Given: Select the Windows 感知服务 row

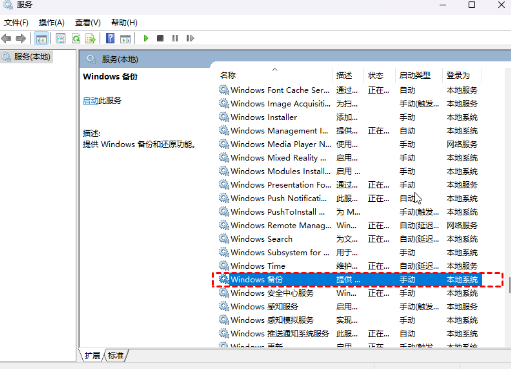Looking at the screenshot, I should click(350, 307).
